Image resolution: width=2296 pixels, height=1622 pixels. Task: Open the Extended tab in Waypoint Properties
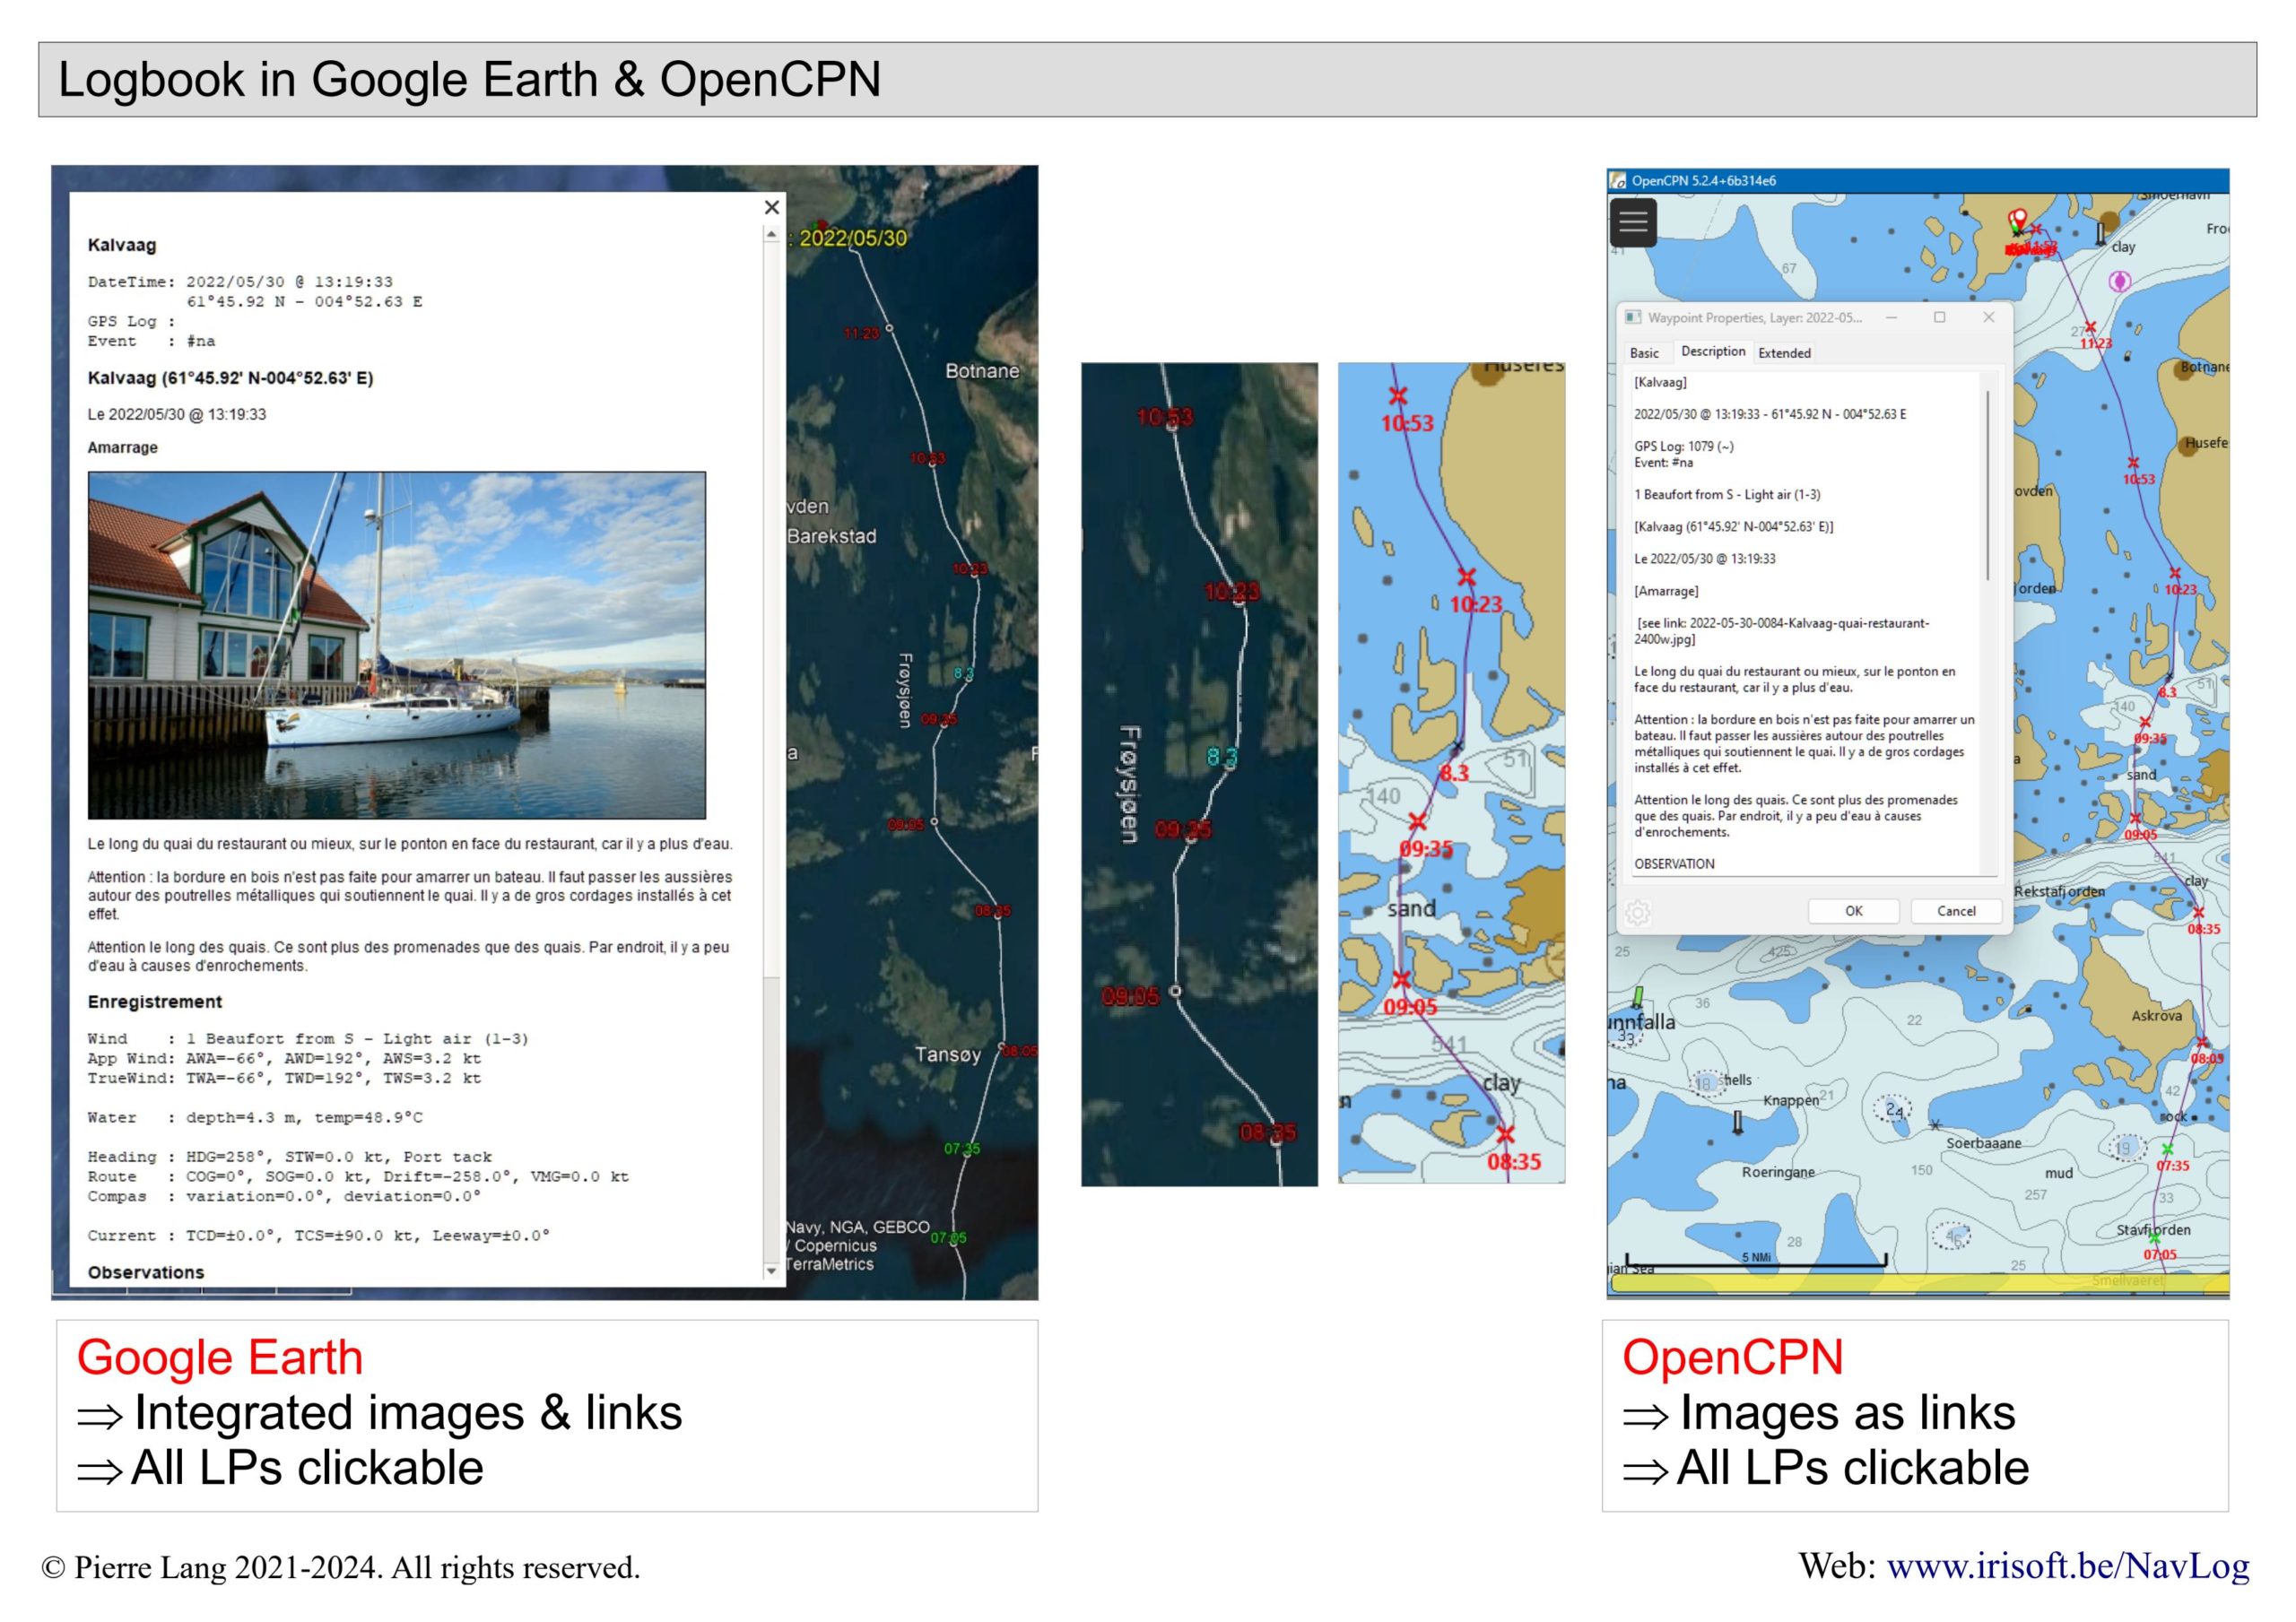coord(1784,353)
